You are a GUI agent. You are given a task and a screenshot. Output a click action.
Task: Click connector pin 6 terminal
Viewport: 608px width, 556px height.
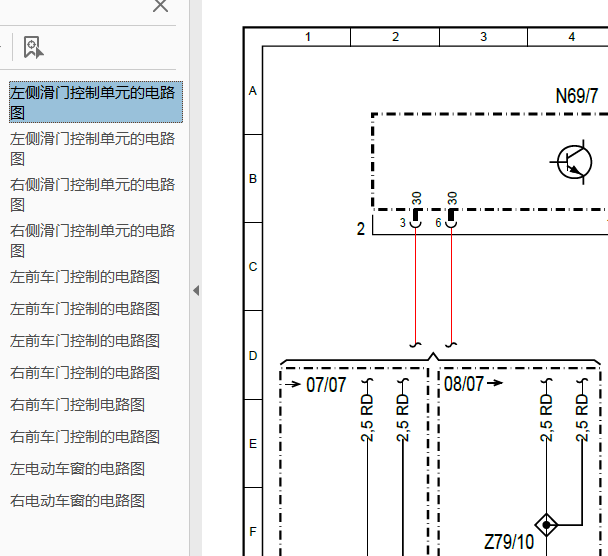(x=451, y=219)
